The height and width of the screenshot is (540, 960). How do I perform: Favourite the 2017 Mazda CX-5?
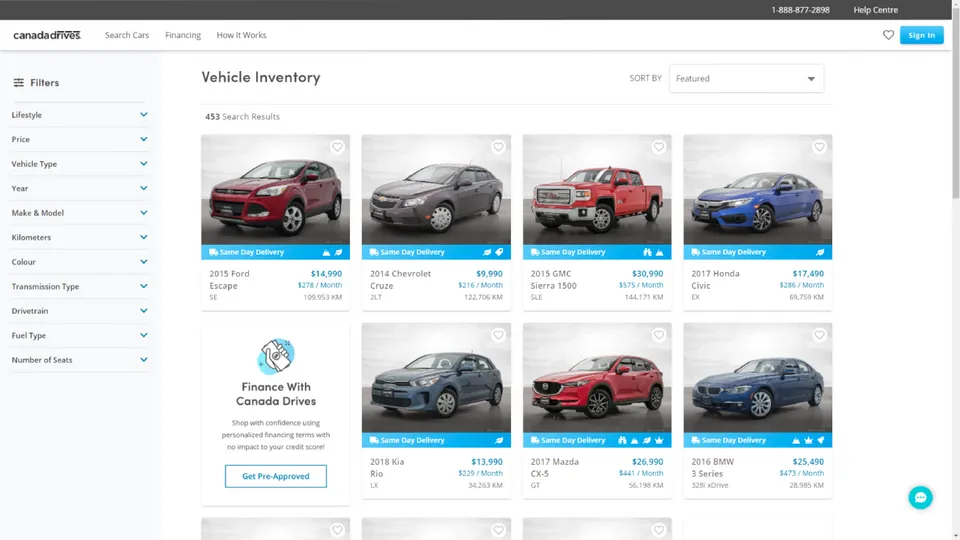click(659, 335)
